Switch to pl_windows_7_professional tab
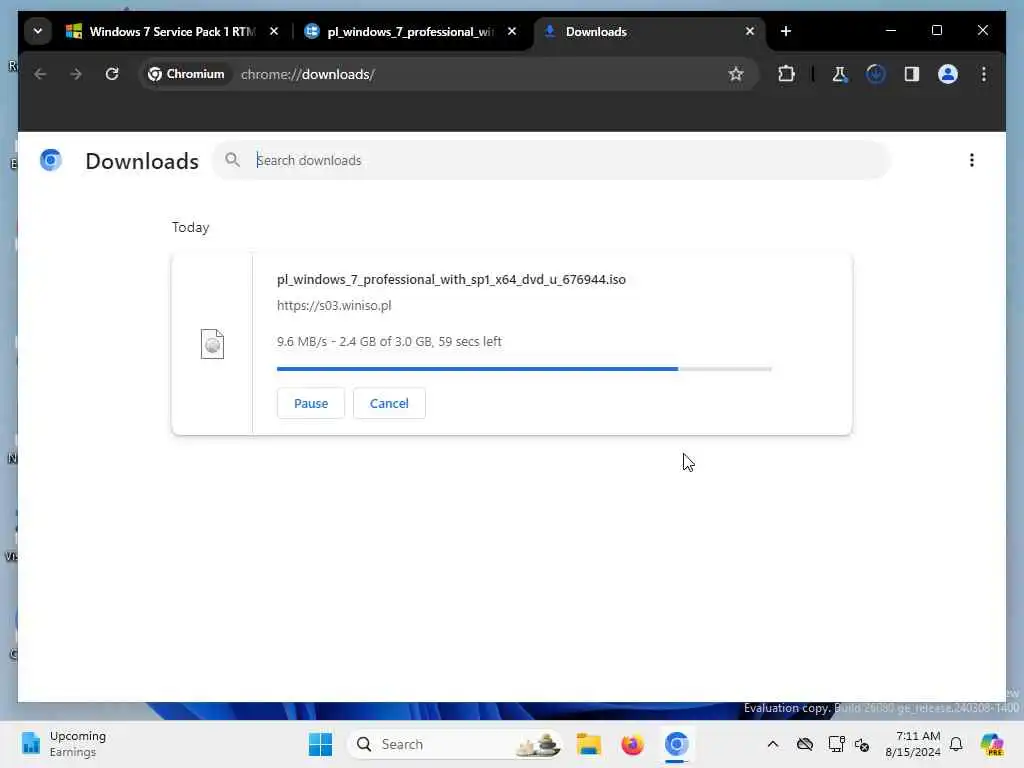The width and height of the screenshot is (1024, 768). (x=411, y=31)
